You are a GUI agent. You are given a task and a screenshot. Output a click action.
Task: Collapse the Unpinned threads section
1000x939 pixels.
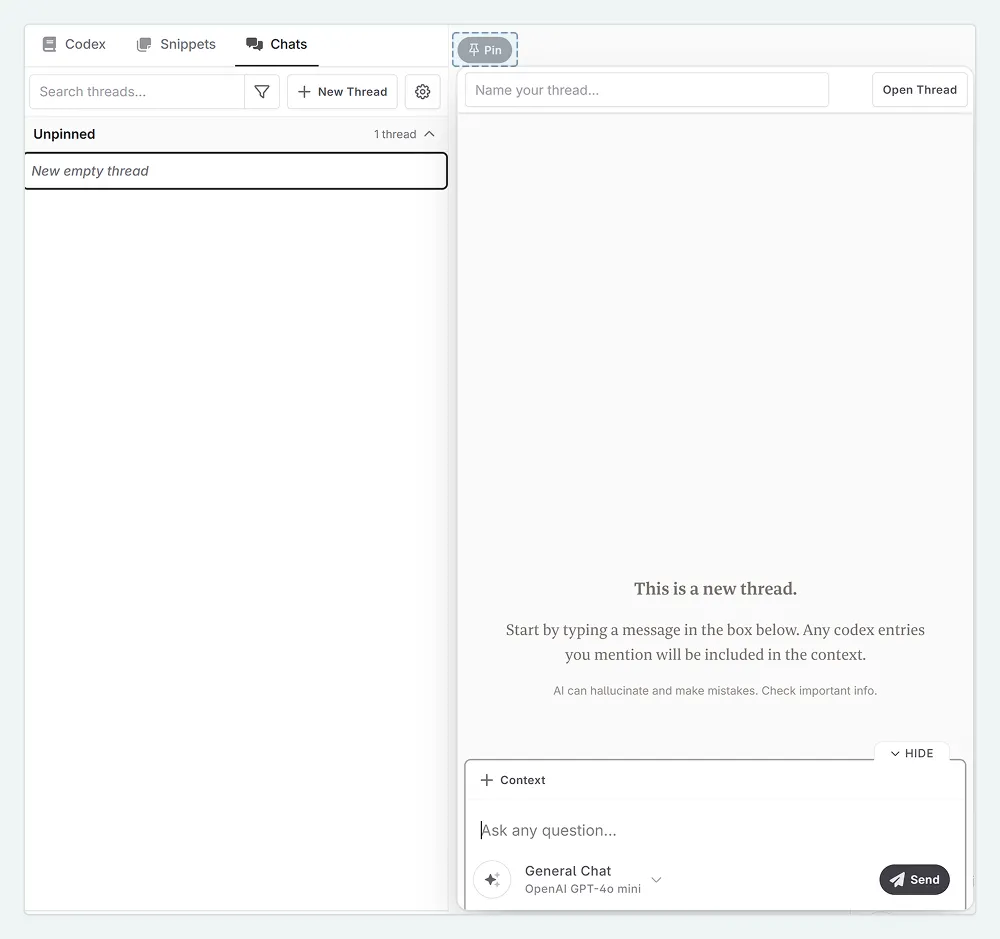(x=430, y=133)
